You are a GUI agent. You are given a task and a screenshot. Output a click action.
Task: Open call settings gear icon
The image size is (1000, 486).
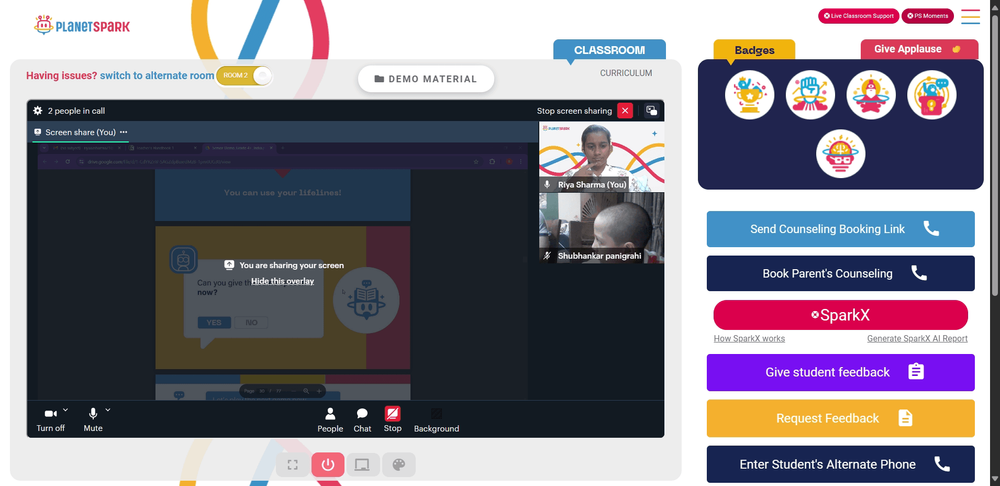(38, 110)
